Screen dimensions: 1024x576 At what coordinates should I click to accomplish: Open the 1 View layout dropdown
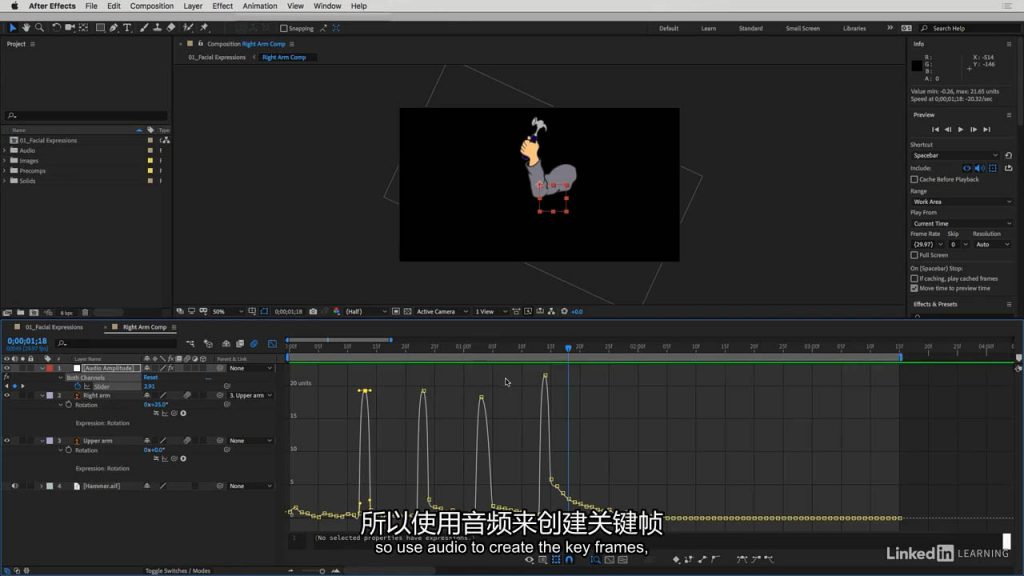pyautogui.click(x=490, y=312)
